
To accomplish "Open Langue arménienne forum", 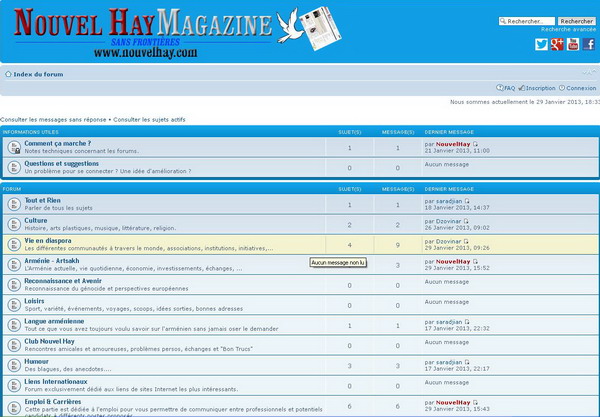I will click(54, 321).
